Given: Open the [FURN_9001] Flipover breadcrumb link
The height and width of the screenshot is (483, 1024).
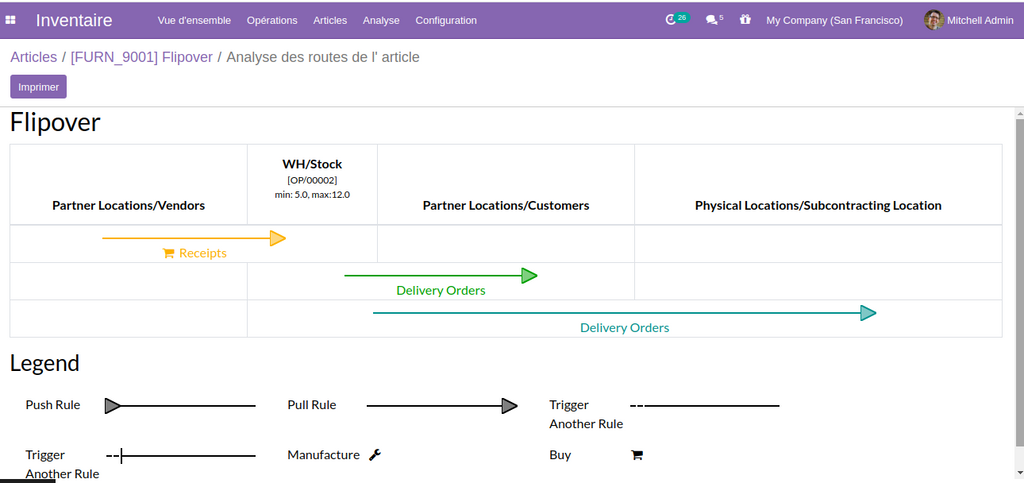Looking at the screenshot, I should [141, 57].
